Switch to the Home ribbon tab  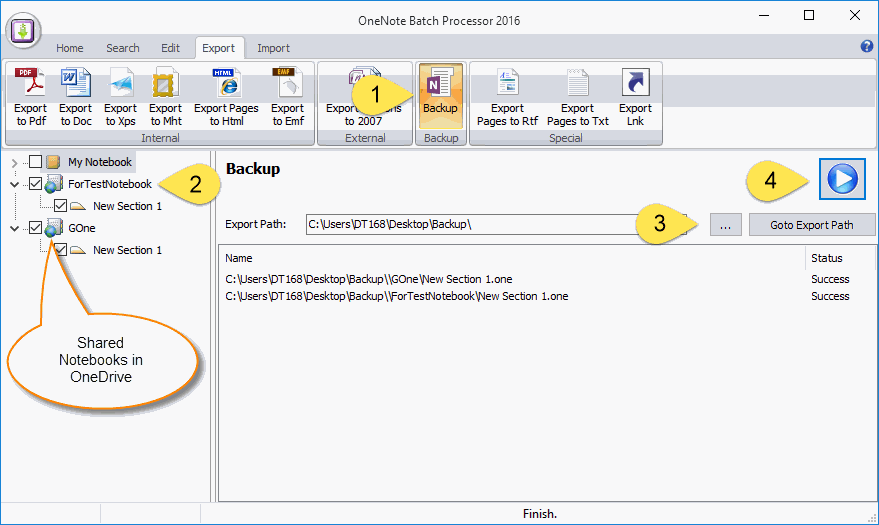tap(70, 48)
